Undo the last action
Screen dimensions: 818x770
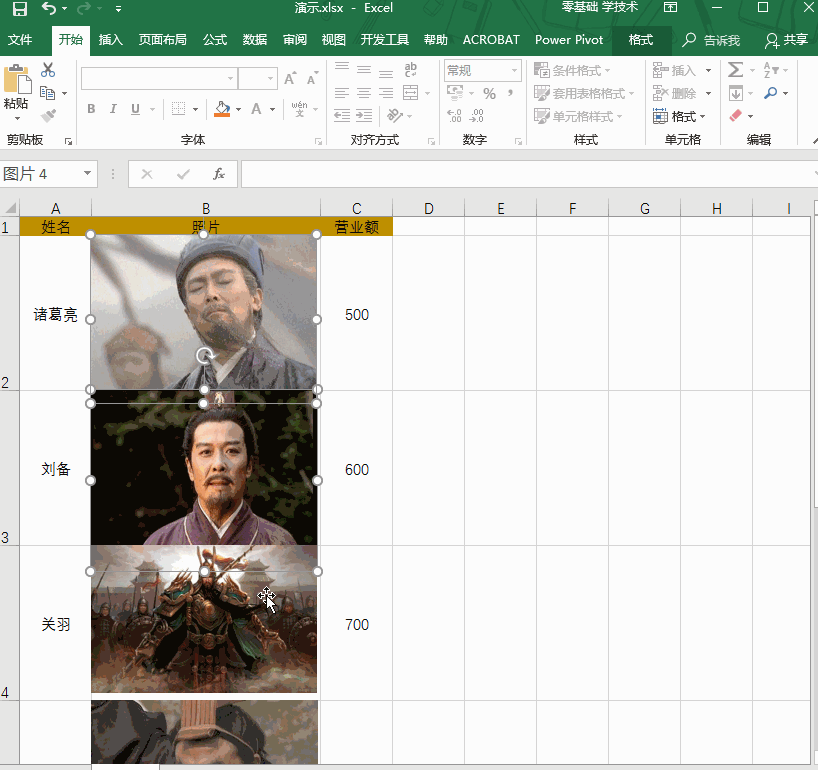[x=49, y=8]
